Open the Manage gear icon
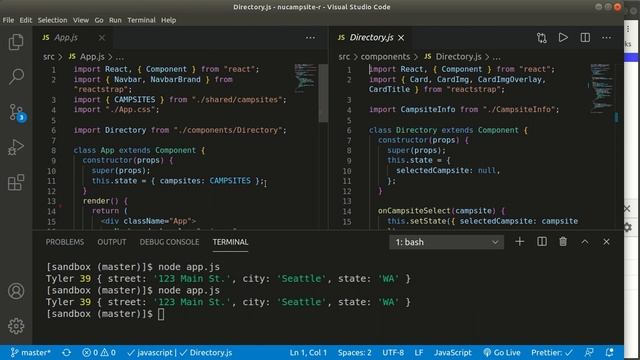 16,326
